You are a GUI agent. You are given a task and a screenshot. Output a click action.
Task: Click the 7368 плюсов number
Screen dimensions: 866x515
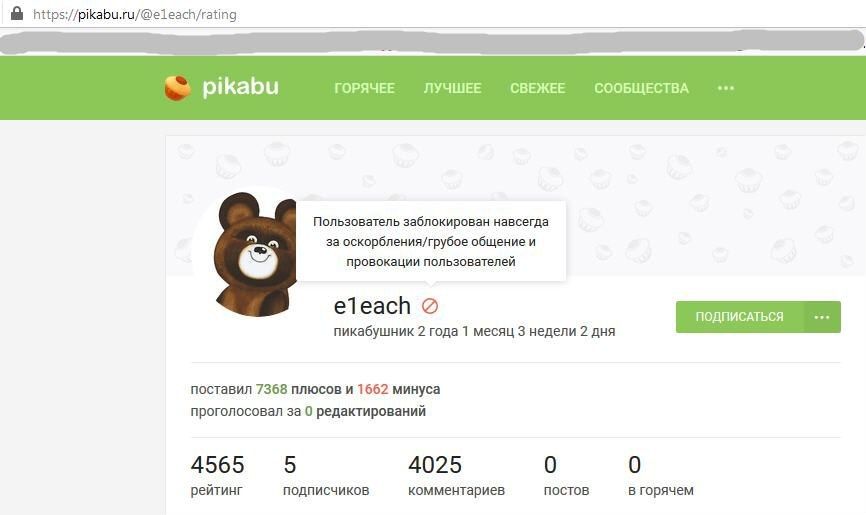[x=271, y=389]
